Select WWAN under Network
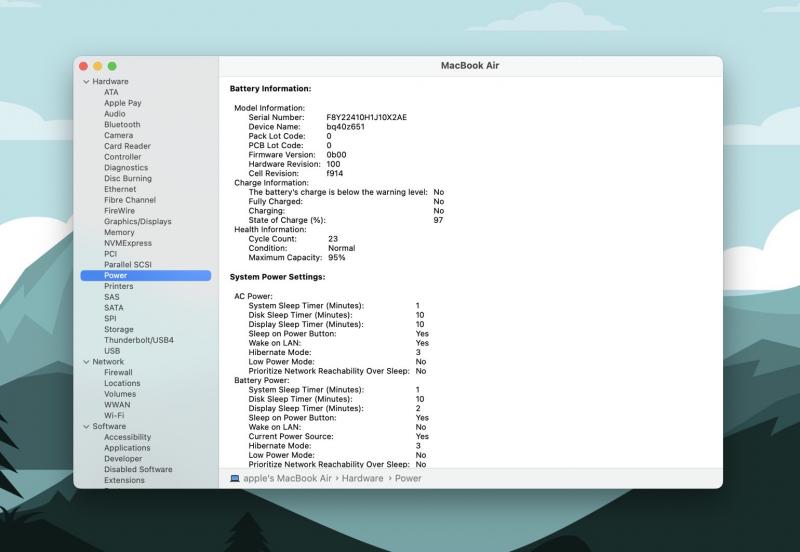800x552 pixels. tap(117, 405)
